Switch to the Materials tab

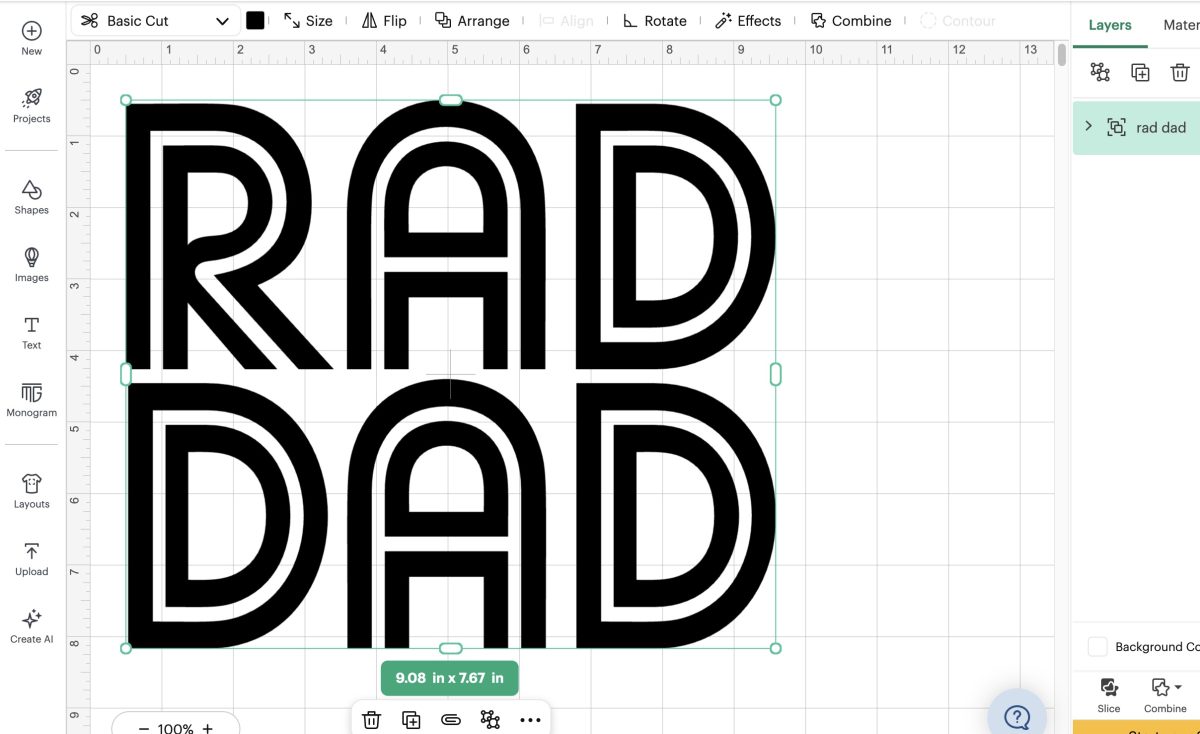click(x=1181, y=25)
